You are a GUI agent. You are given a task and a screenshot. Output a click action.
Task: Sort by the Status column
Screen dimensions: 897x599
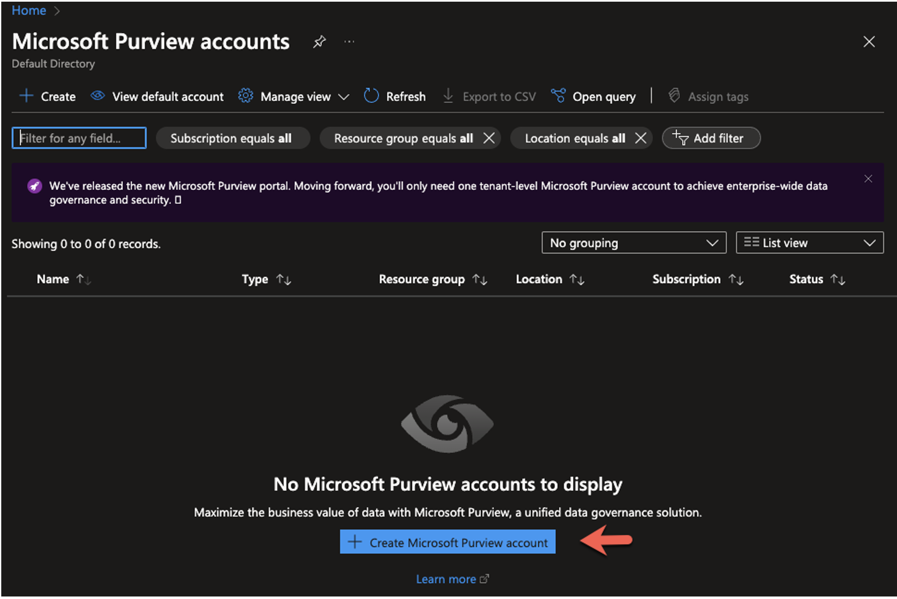[817, 279]
